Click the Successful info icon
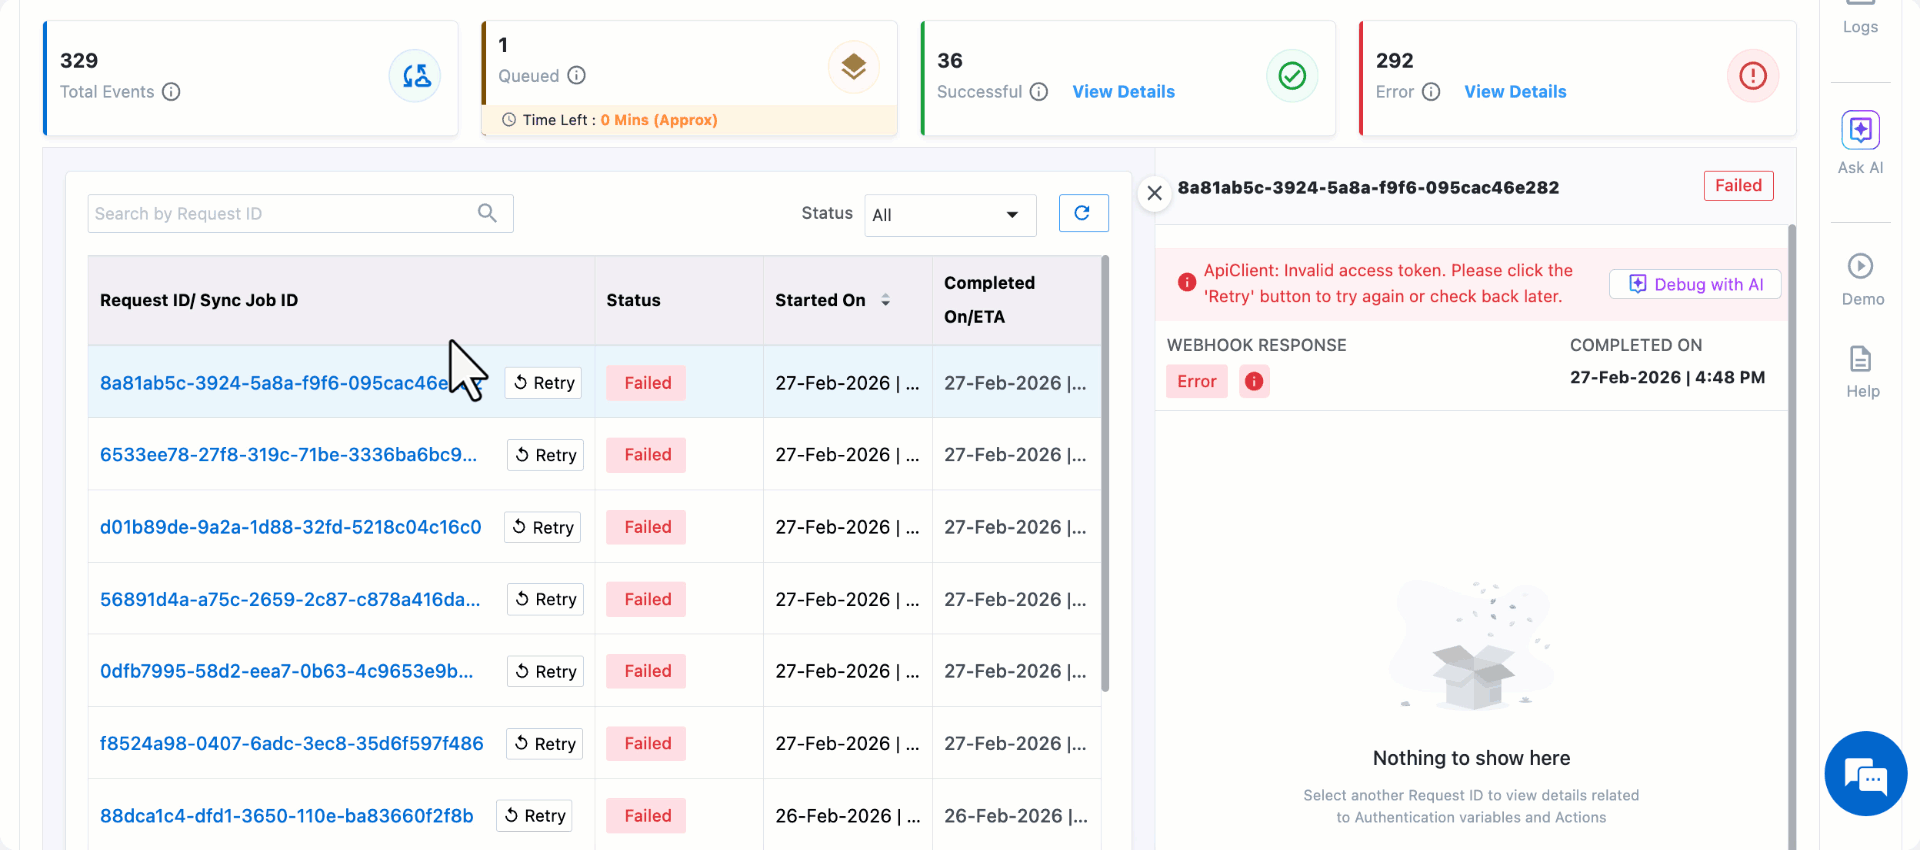The width and height of the screenshot is (1920, 850). 1039,92
